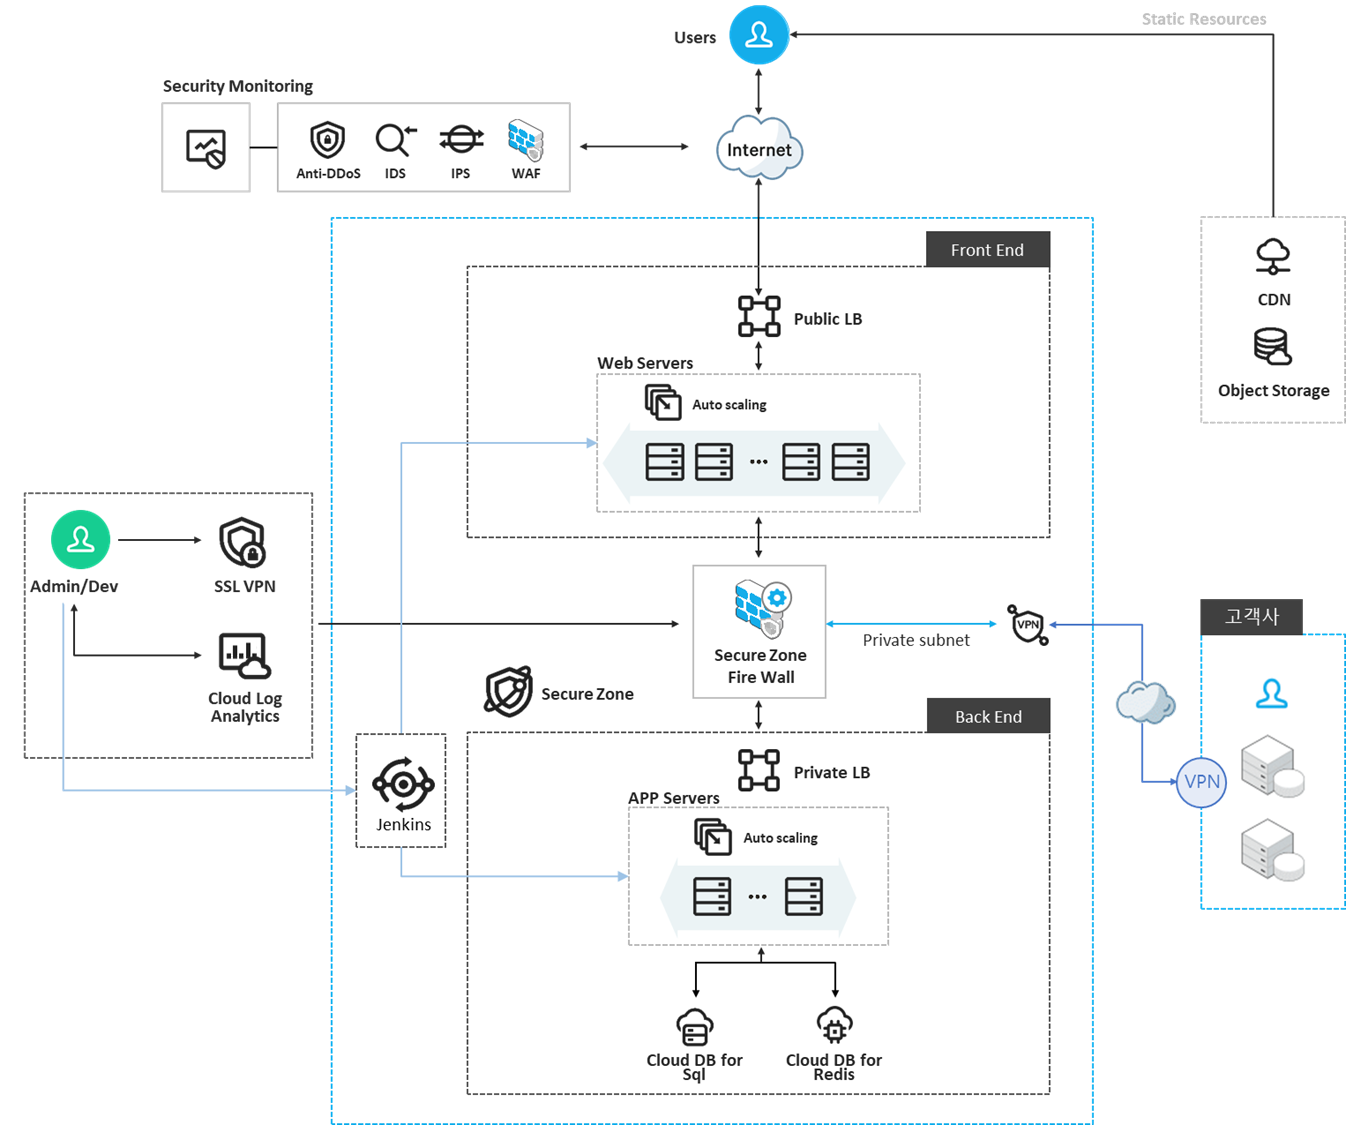Select the SSL VPN shield icon
Screen dimensions: 1346x1125
[x=243, y=543]
